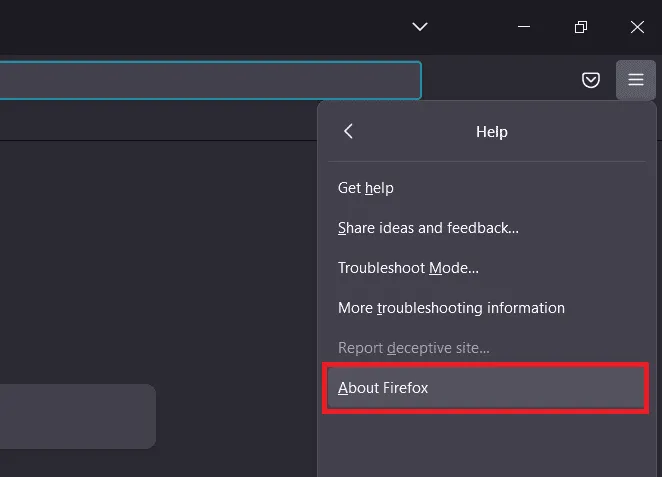Go back from the Help submenu
662x477 pixels.
pyautogui.click(x=348, y=131)
